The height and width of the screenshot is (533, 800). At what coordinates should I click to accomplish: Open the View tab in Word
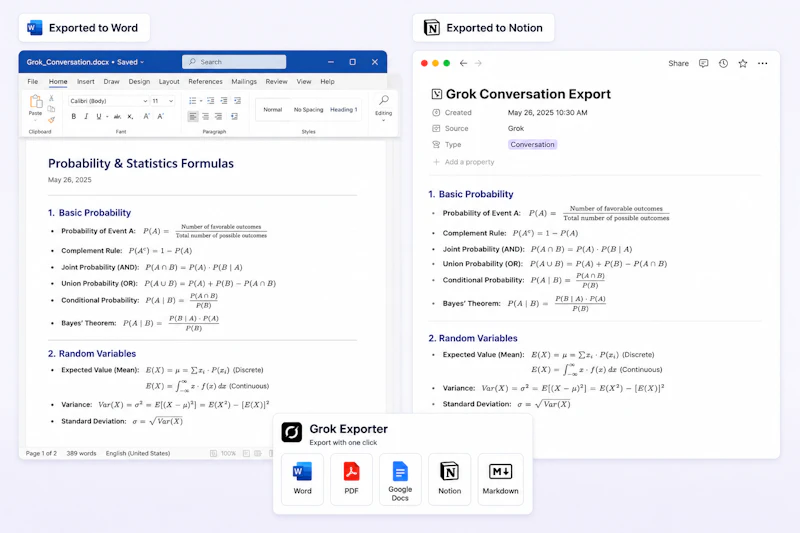[x=304, y=82]
